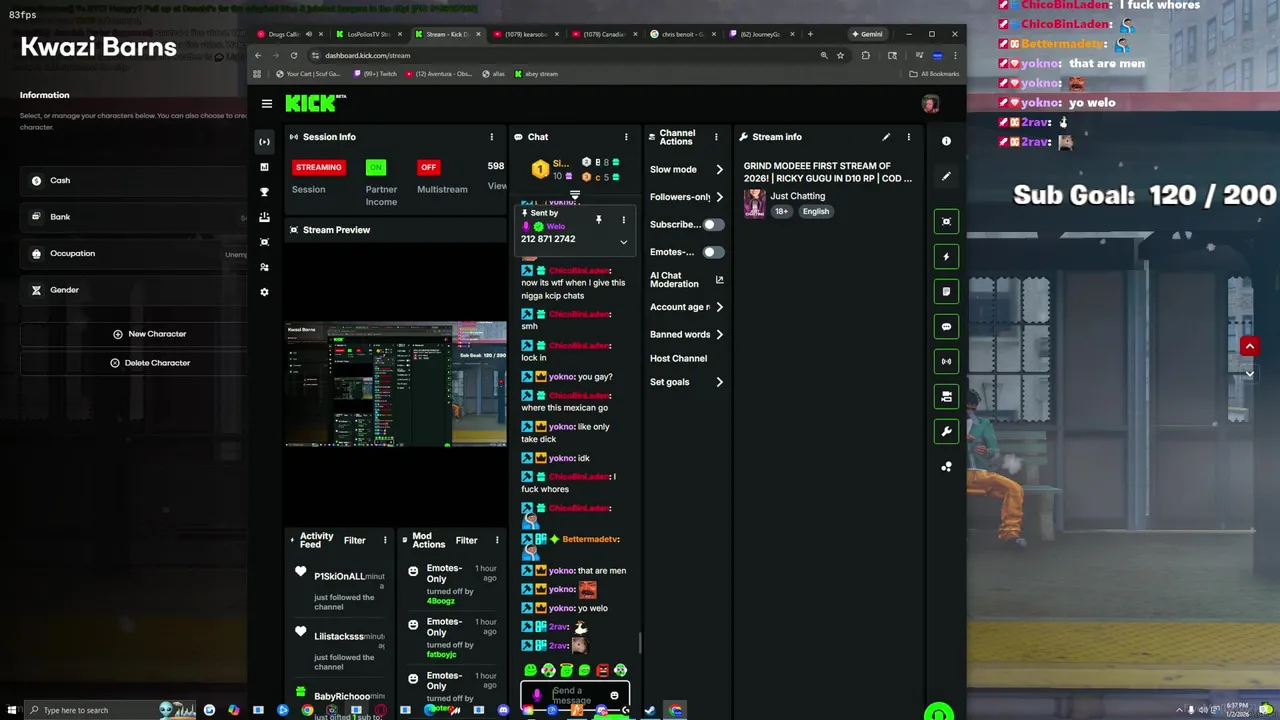Bookmark this page with the star icon
Image resolution: width=1280 pixels, height=720 pixels.
[x=840, y=56]
